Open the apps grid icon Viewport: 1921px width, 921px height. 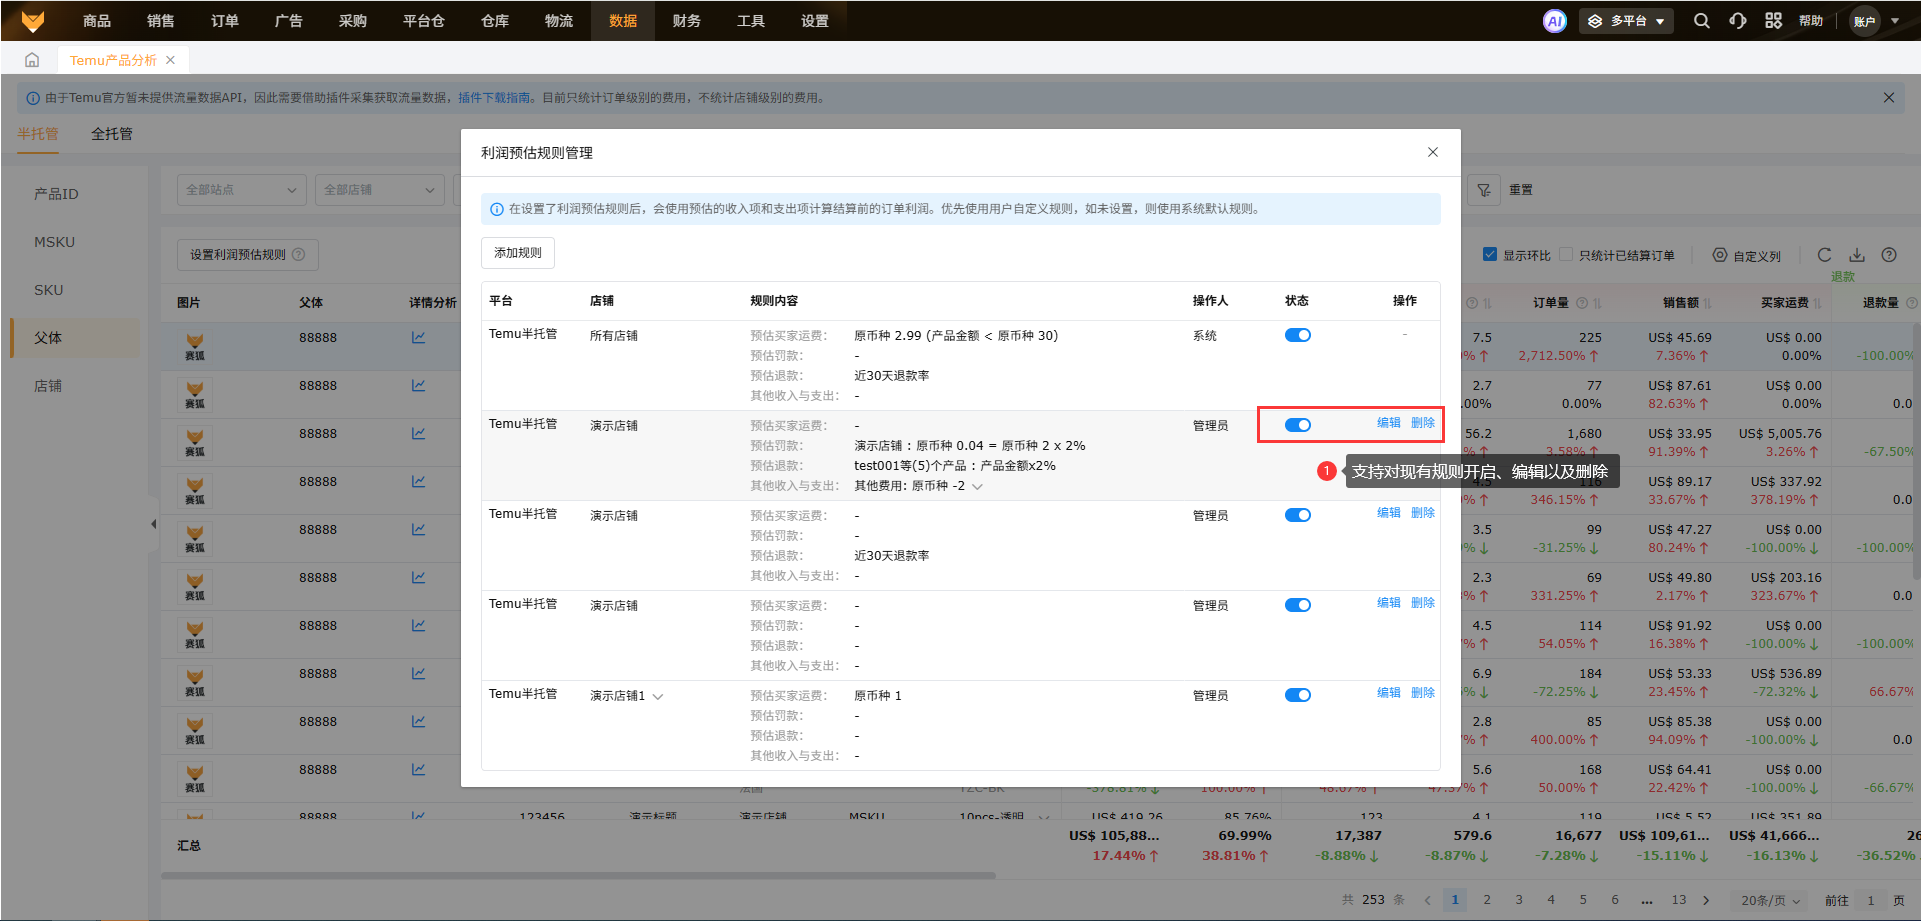pyautogui.click(x=1773, y=21)
